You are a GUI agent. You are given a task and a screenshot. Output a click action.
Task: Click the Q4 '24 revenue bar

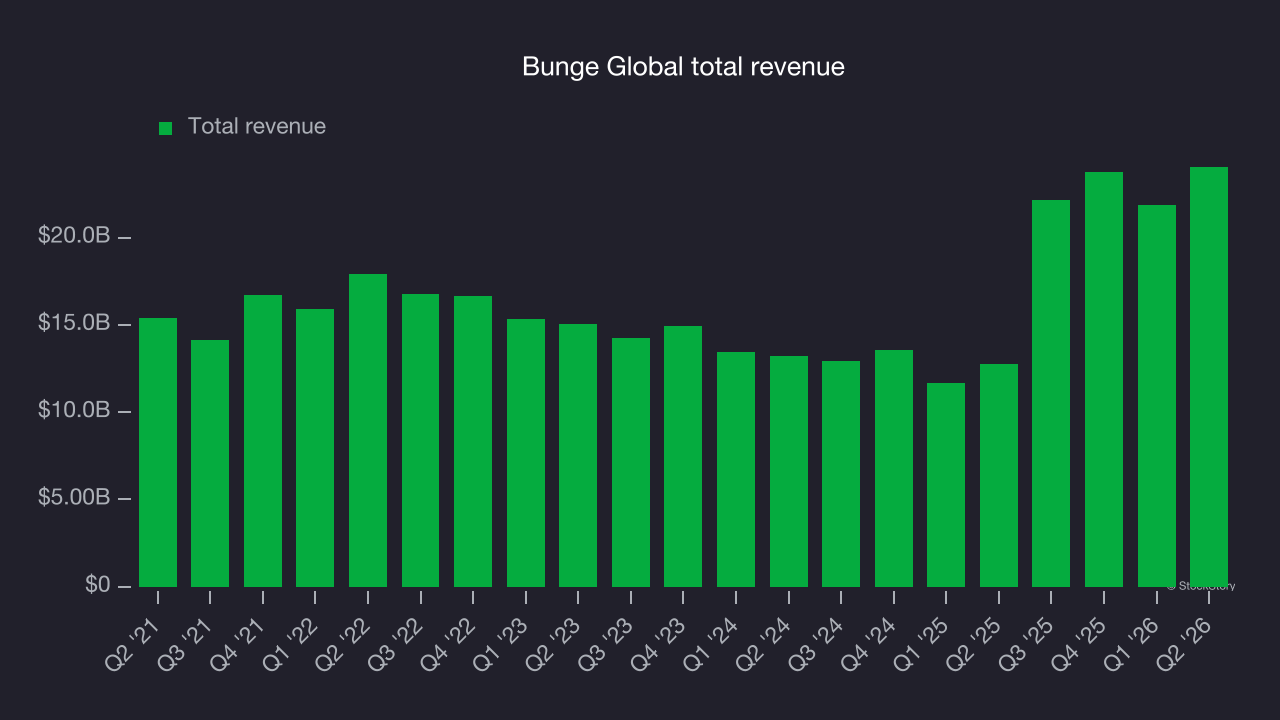[894, 468]
